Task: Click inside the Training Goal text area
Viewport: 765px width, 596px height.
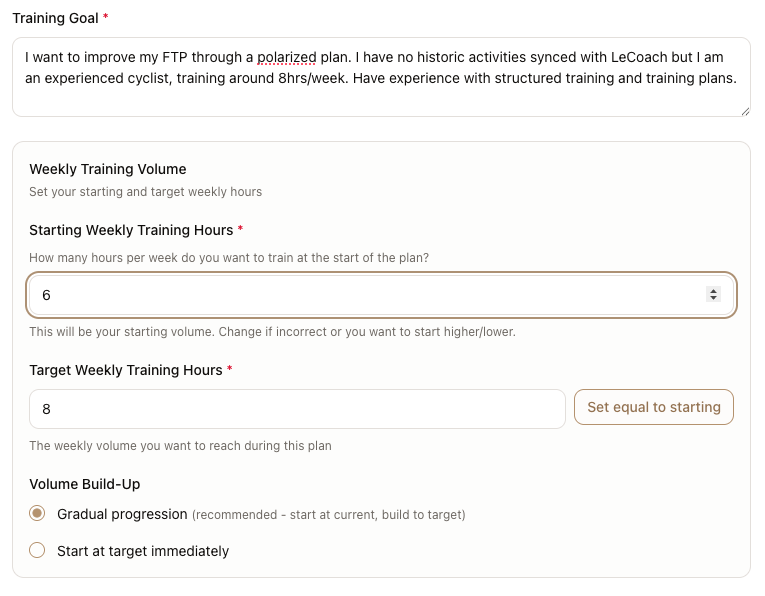Action: pos(380,97)
